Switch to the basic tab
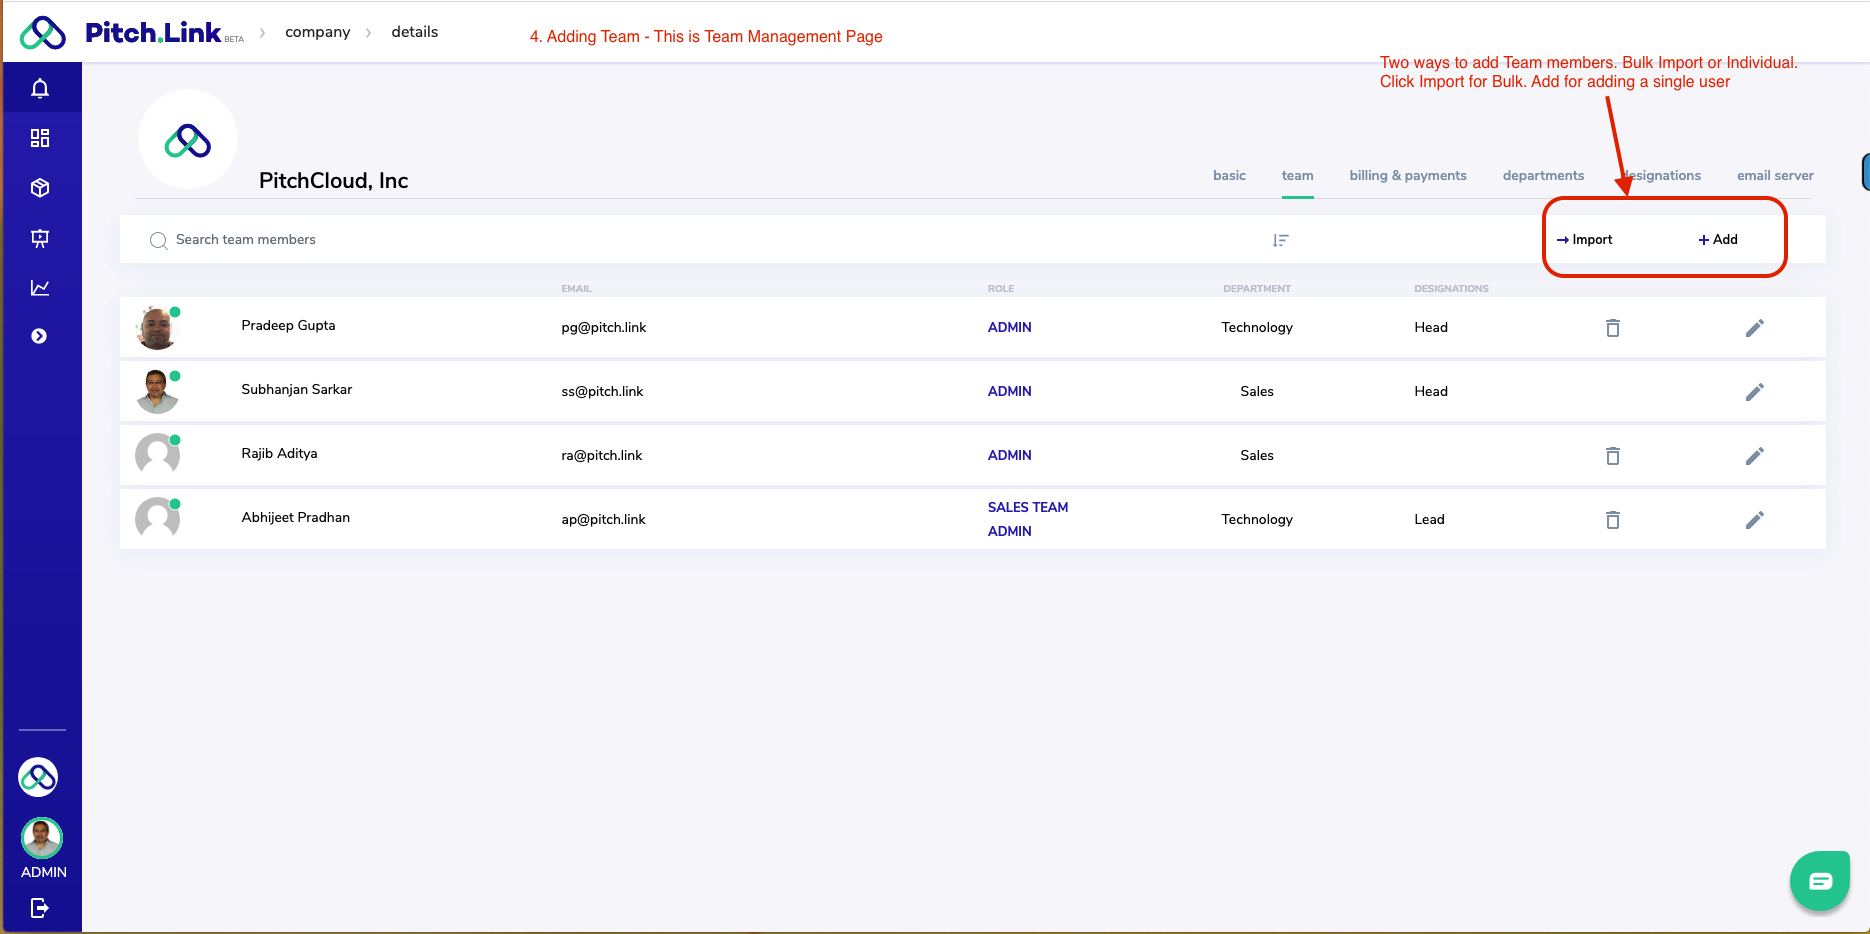The width and height of the screenshot is (1870, 934). click(x=1229, y=175)
